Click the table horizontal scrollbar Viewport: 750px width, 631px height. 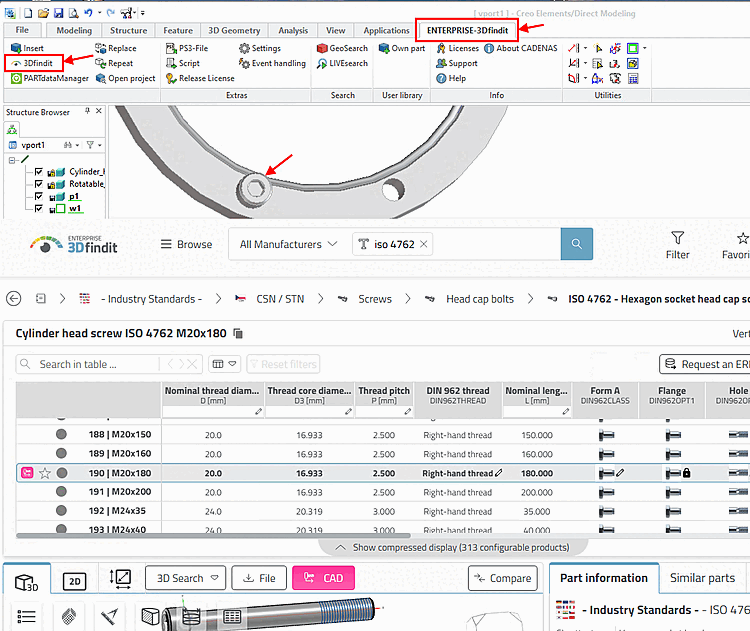click(x=213, y=535)
